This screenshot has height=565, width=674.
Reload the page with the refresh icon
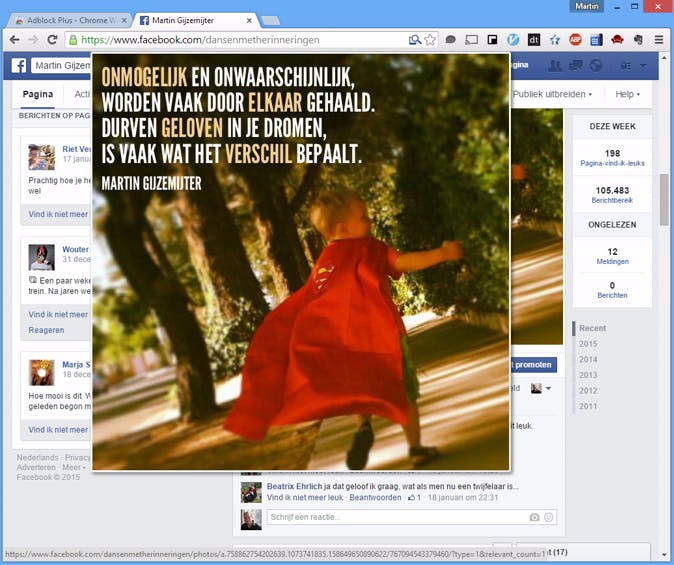[53, 40]
